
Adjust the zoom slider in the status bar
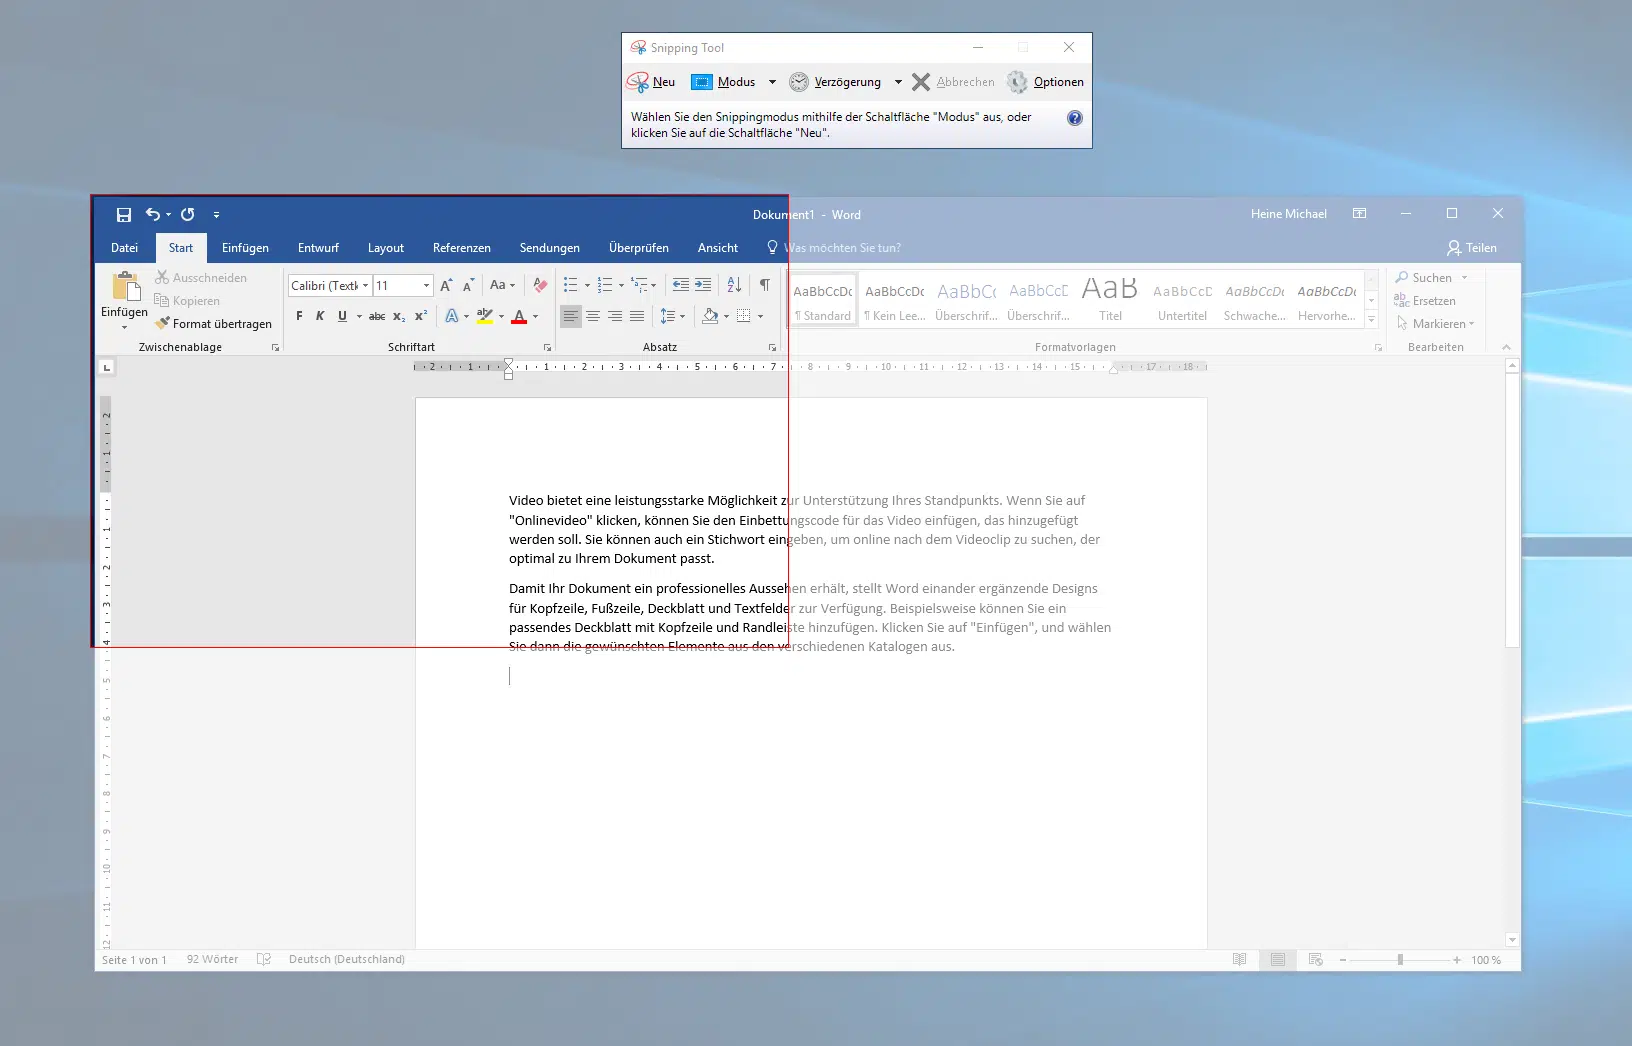1400,959
